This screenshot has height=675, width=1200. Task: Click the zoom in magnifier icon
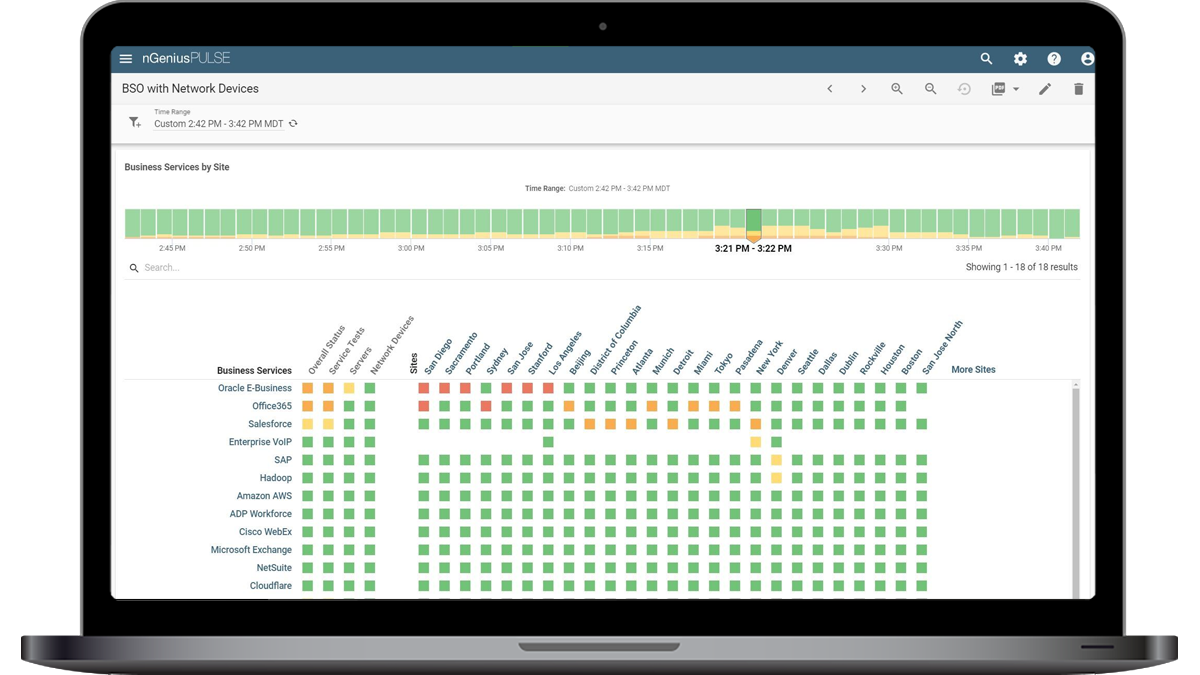[897, 89]
